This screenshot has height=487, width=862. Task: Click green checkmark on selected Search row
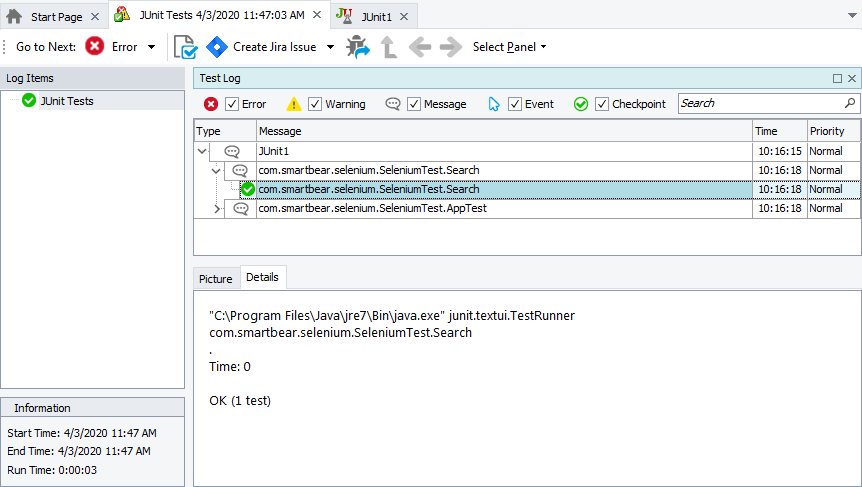[x=248, y=189]
